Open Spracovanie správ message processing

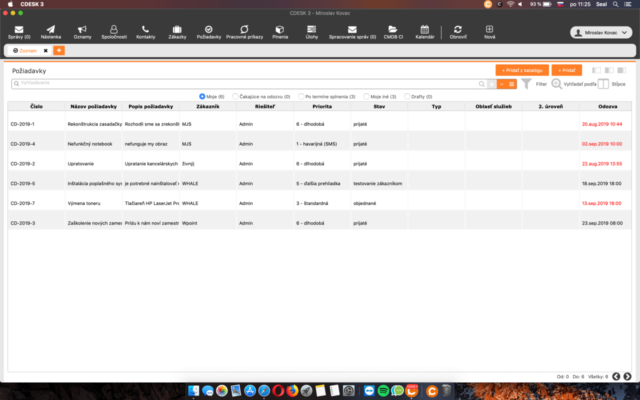pyautogui.click(x=352, y=32)
